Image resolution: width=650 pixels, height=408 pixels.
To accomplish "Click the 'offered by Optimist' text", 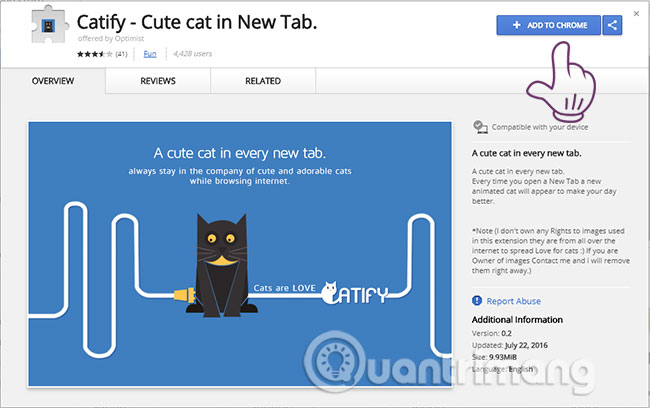I will pyautogui.click(x=111, y=39).
